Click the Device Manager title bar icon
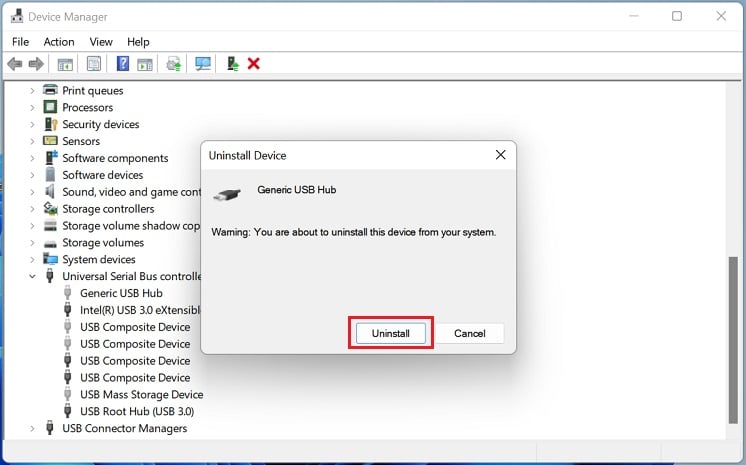The width and height of the screenshot is (746, 465). [x=17, y=16]
